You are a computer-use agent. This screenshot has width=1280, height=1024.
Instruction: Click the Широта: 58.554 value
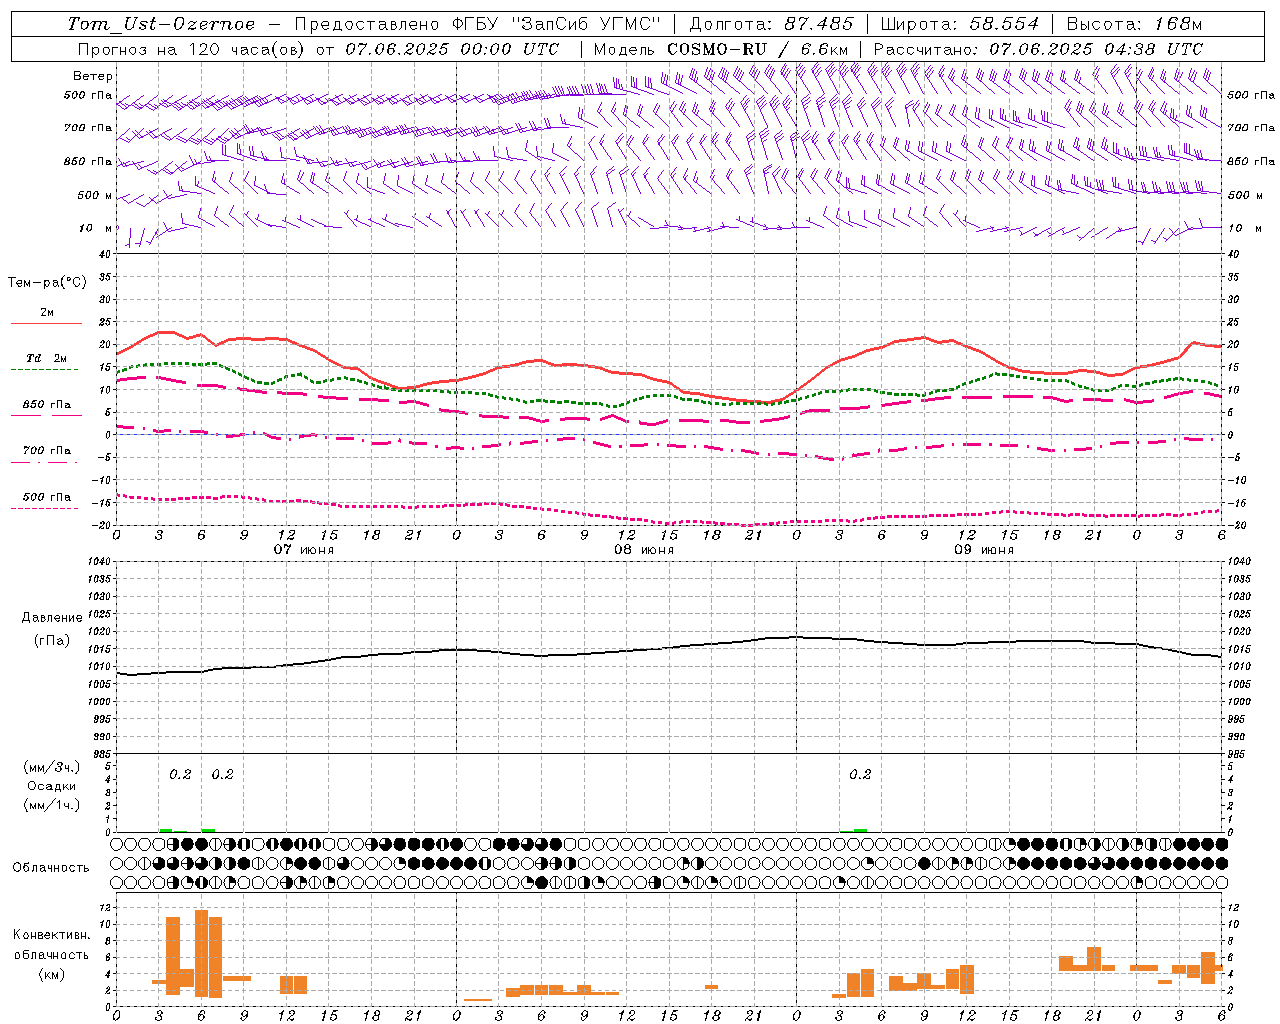point(959,24)
